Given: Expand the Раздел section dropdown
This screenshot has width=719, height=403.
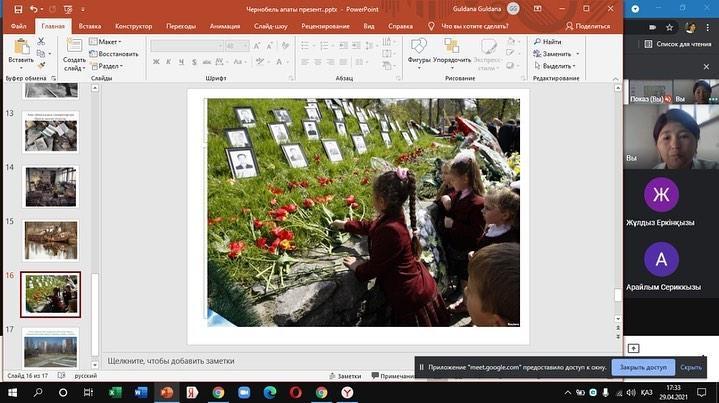Looking at the screenshot, I should [x=109, y=66].
